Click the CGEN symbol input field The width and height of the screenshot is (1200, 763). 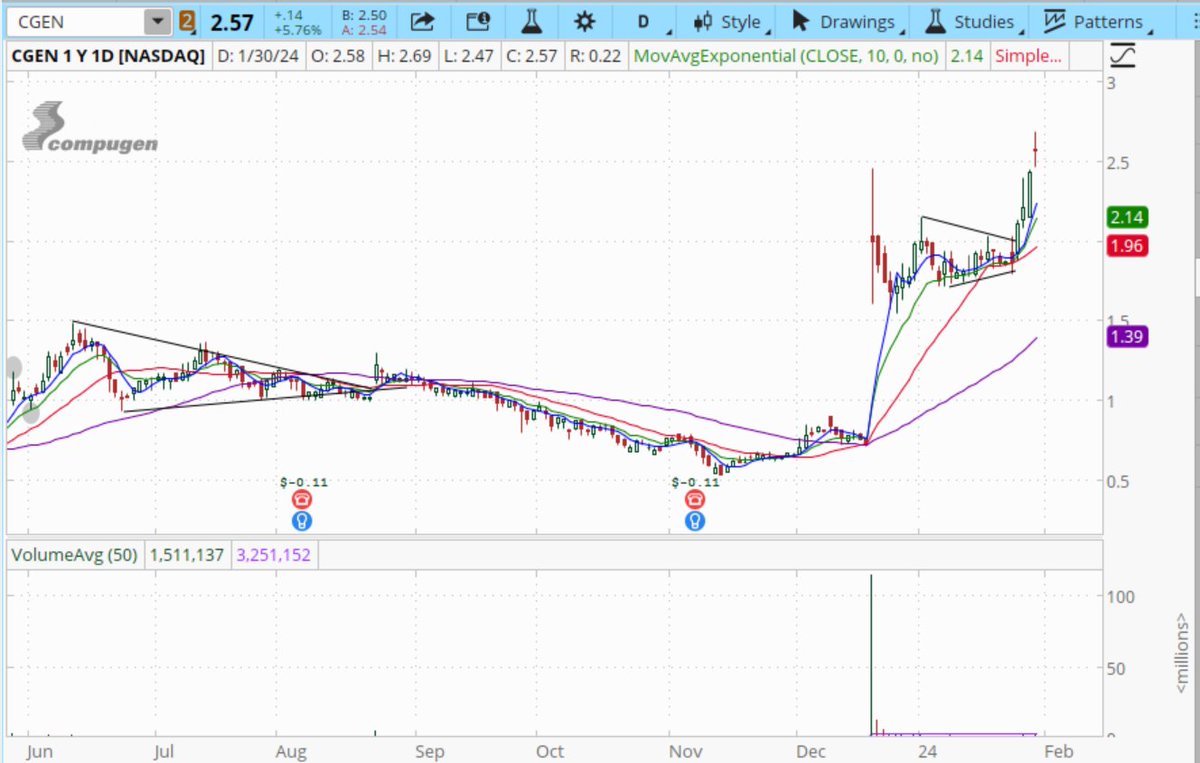(x=76, y=21)
